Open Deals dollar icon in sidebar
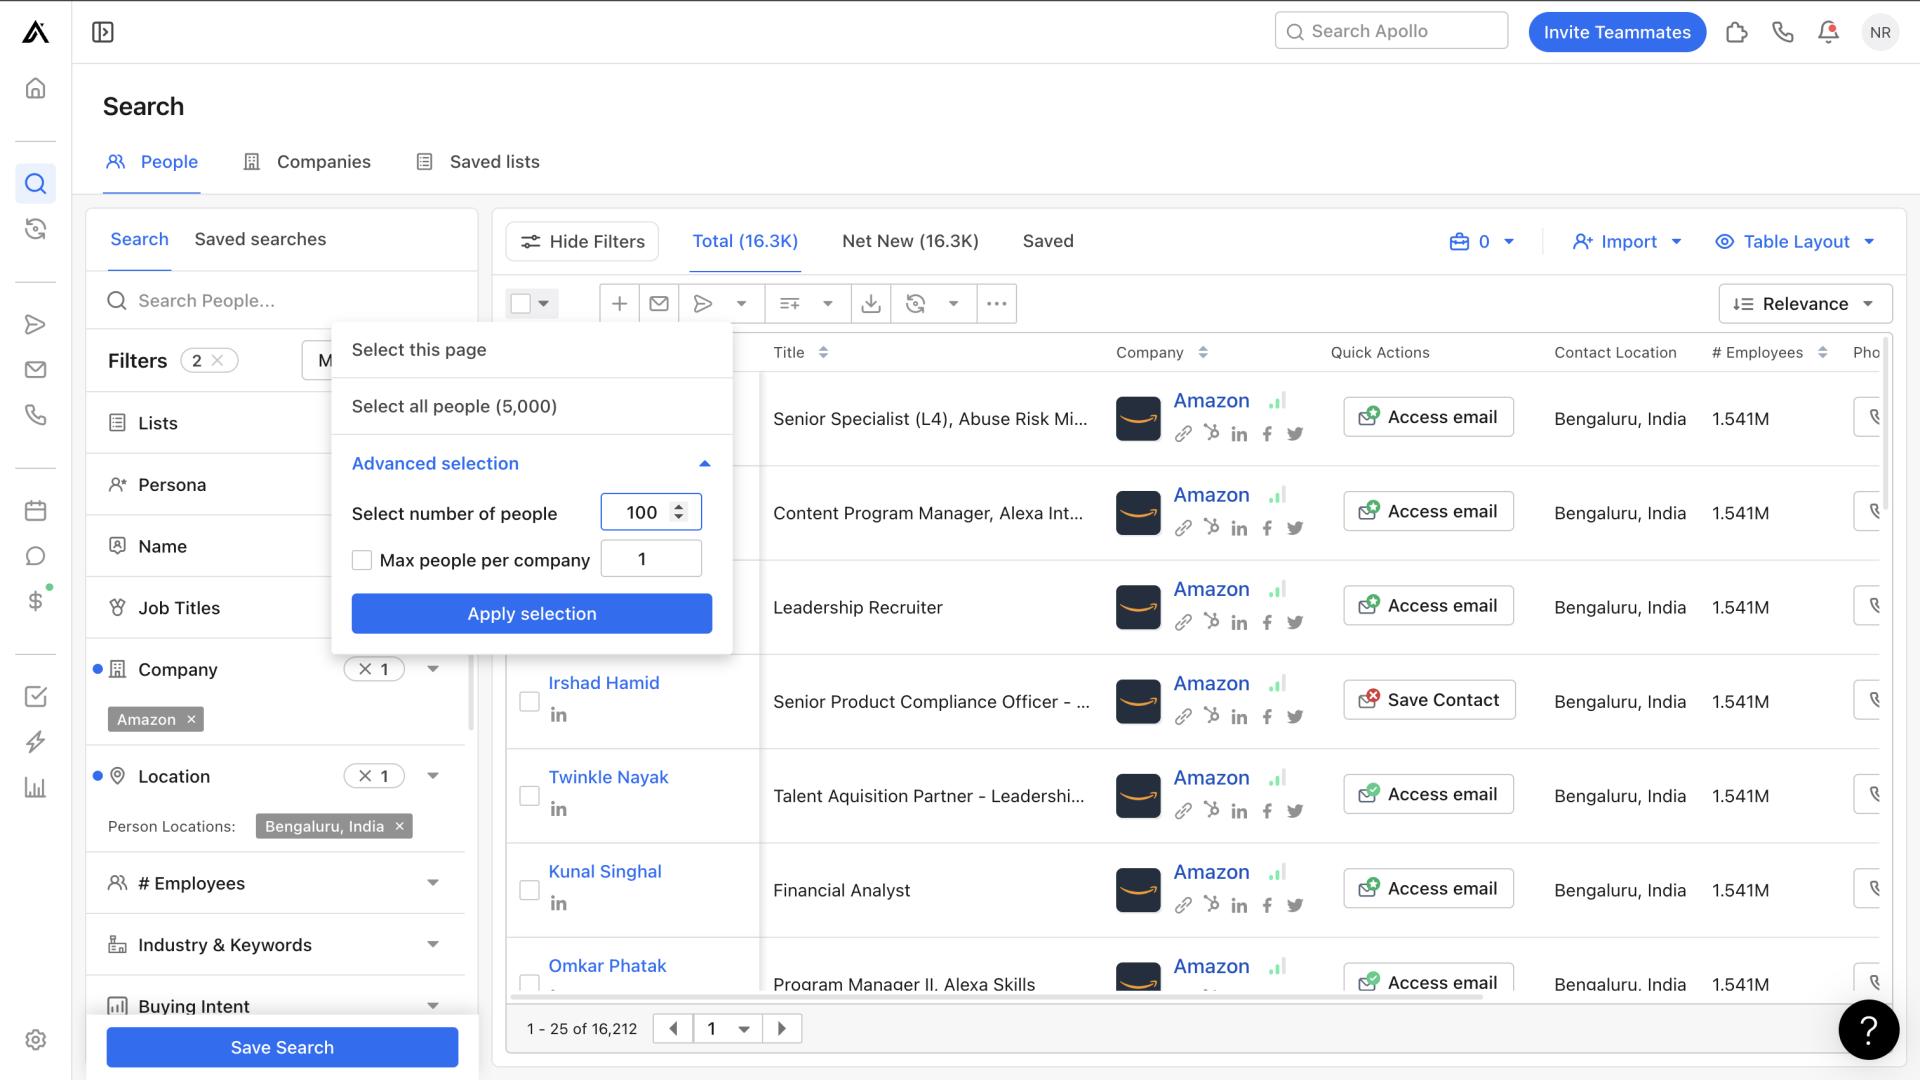1920x1080 pixels. (35, 601)
